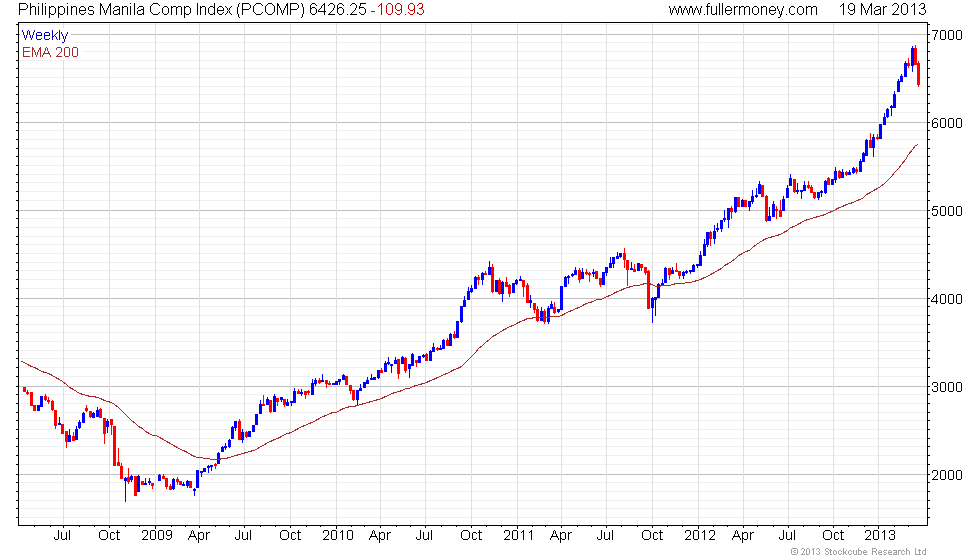Screen dimensions: 980x560
Task: Click the 2010 x-axis label
Action: (338, 535)
